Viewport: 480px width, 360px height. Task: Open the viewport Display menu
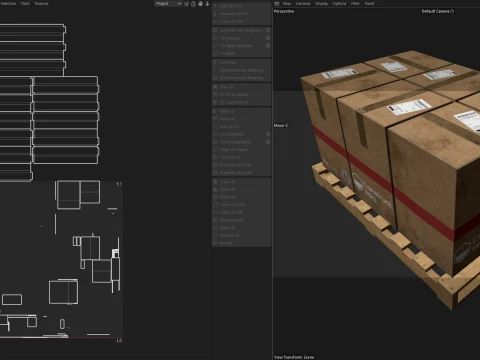coord(321,4)
